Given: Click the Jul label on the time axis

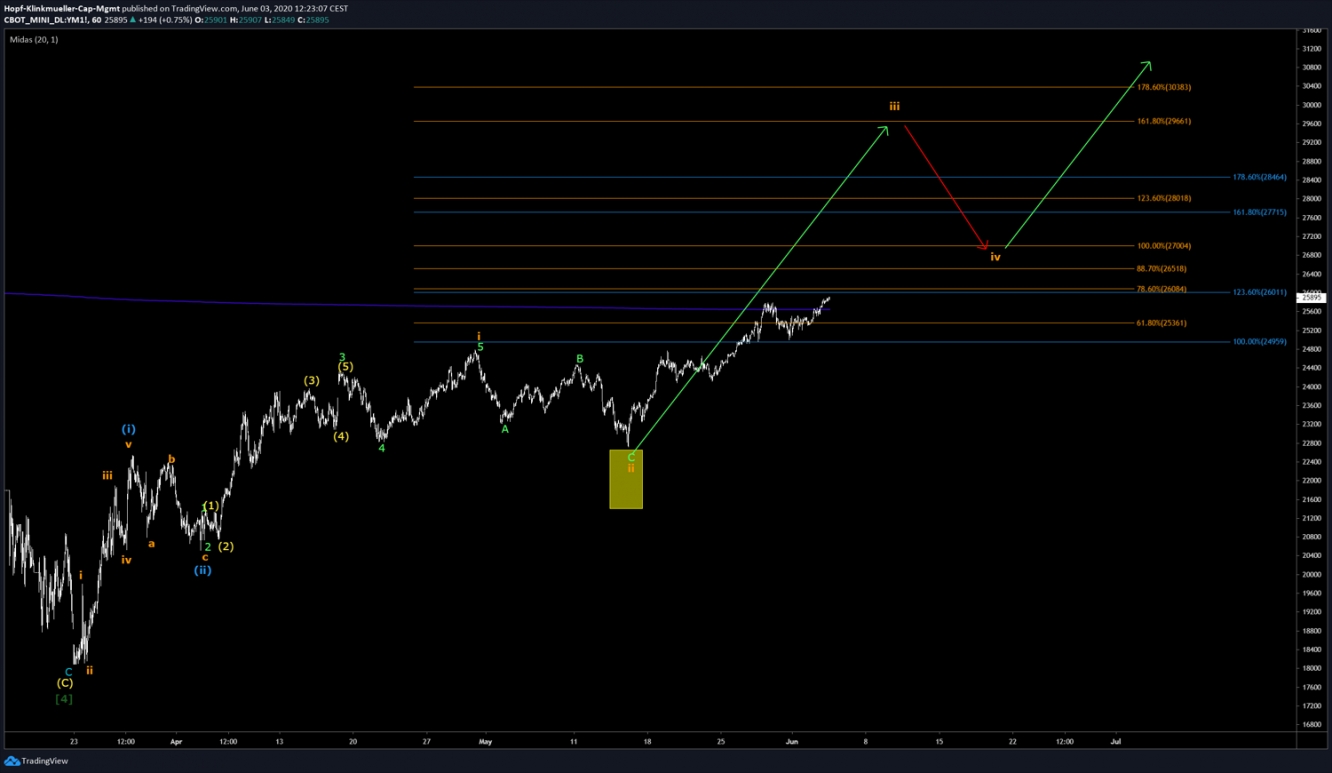Looking at the screenshot, I should (x=1116, y=742).
